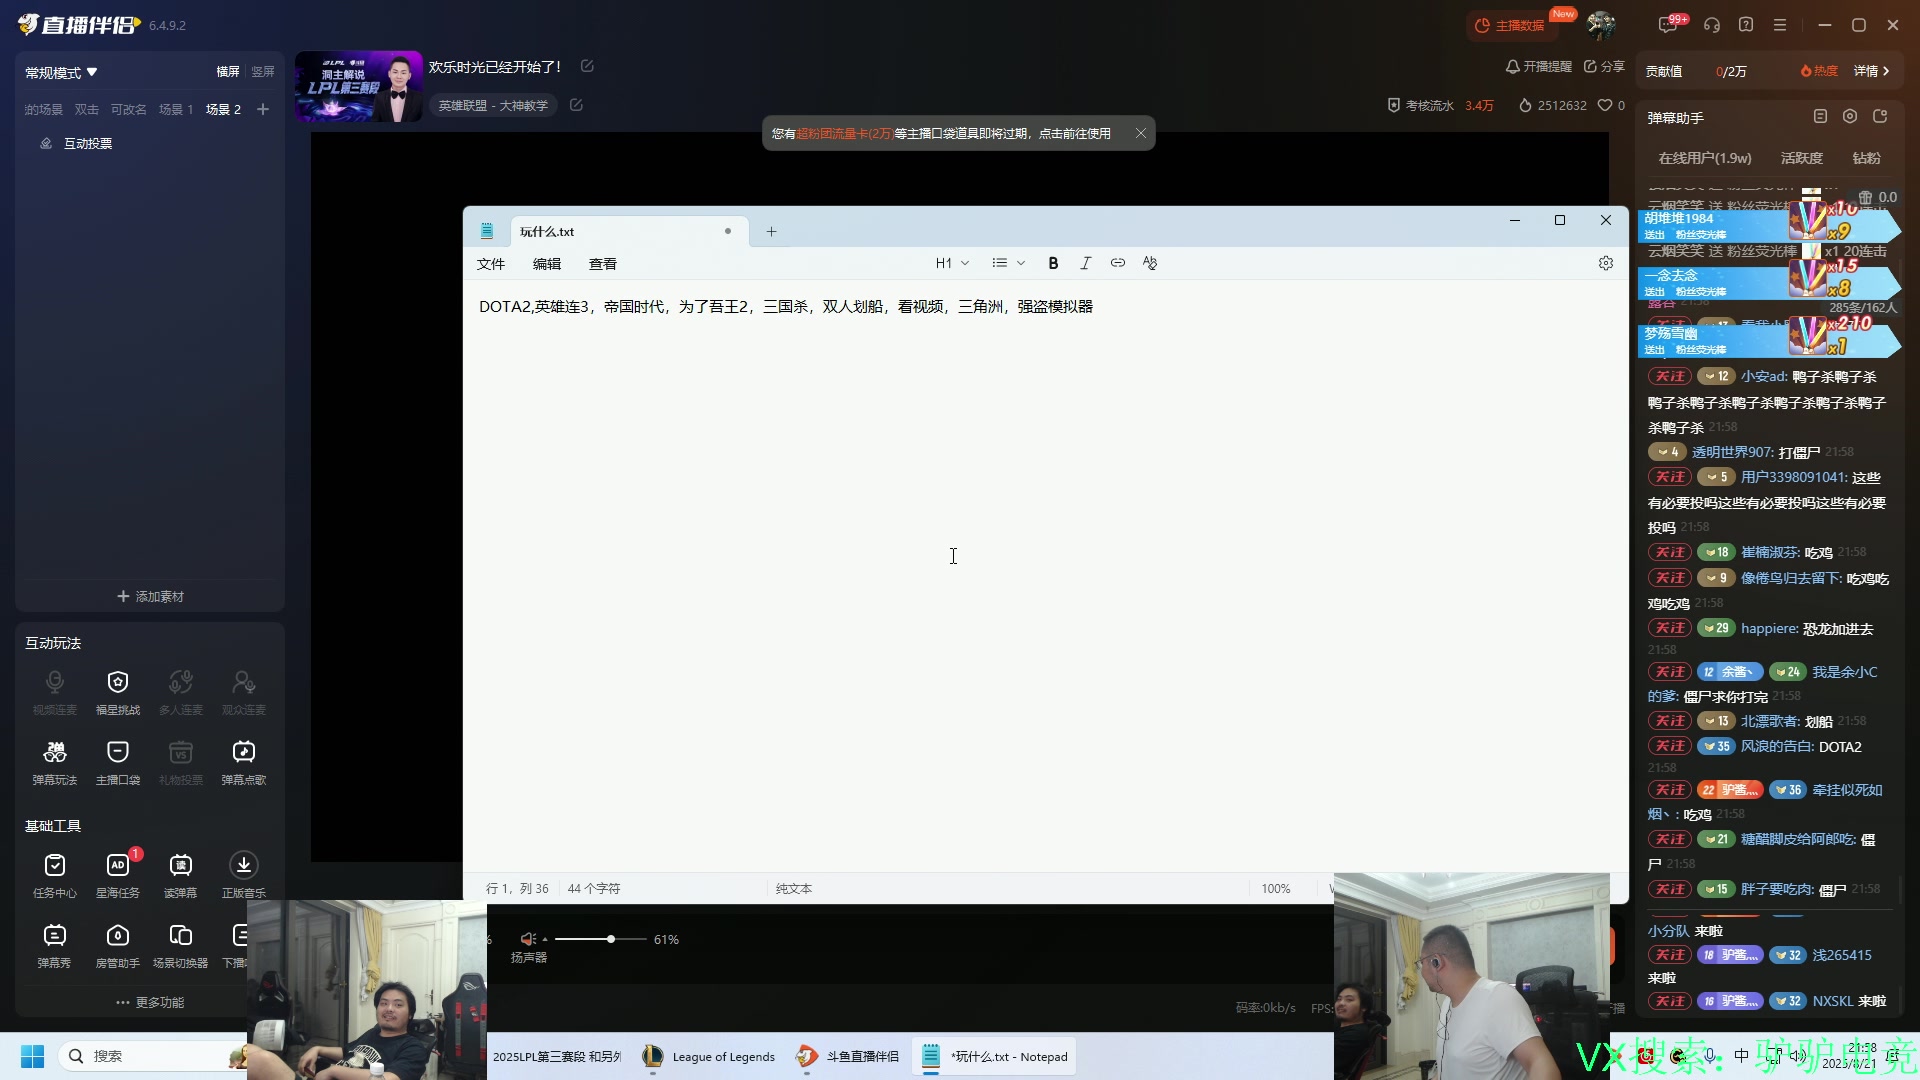This screenshot has height=1080, width=1920.
Task: Switch to 场景 1 tab
Action: tap(176, 109)
